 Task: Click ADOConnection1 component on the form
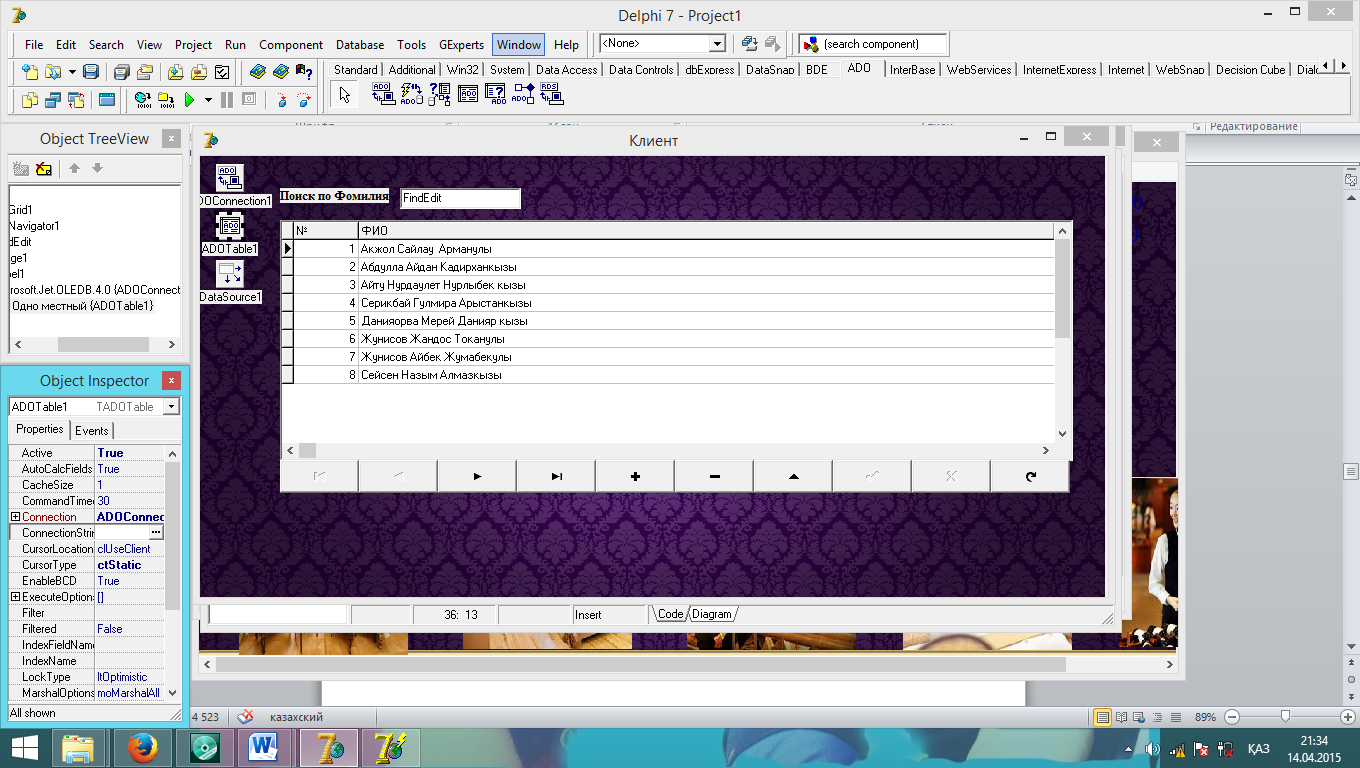click(229, 178)
